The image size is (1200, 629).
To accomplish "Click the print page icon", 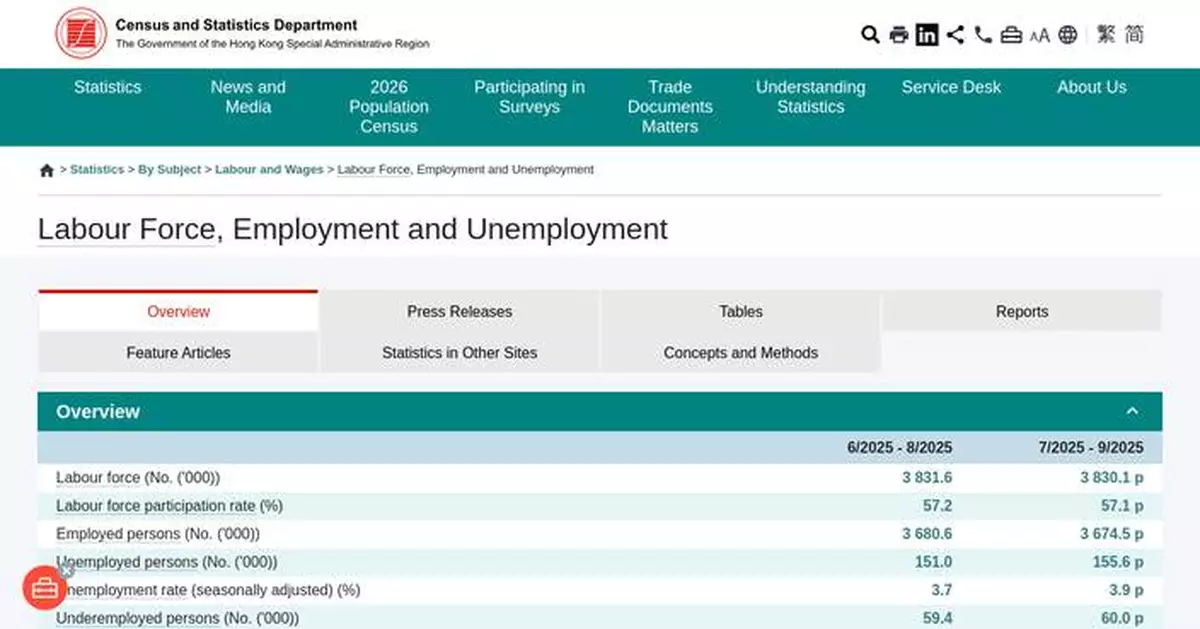I will click(x=898, y=34).
